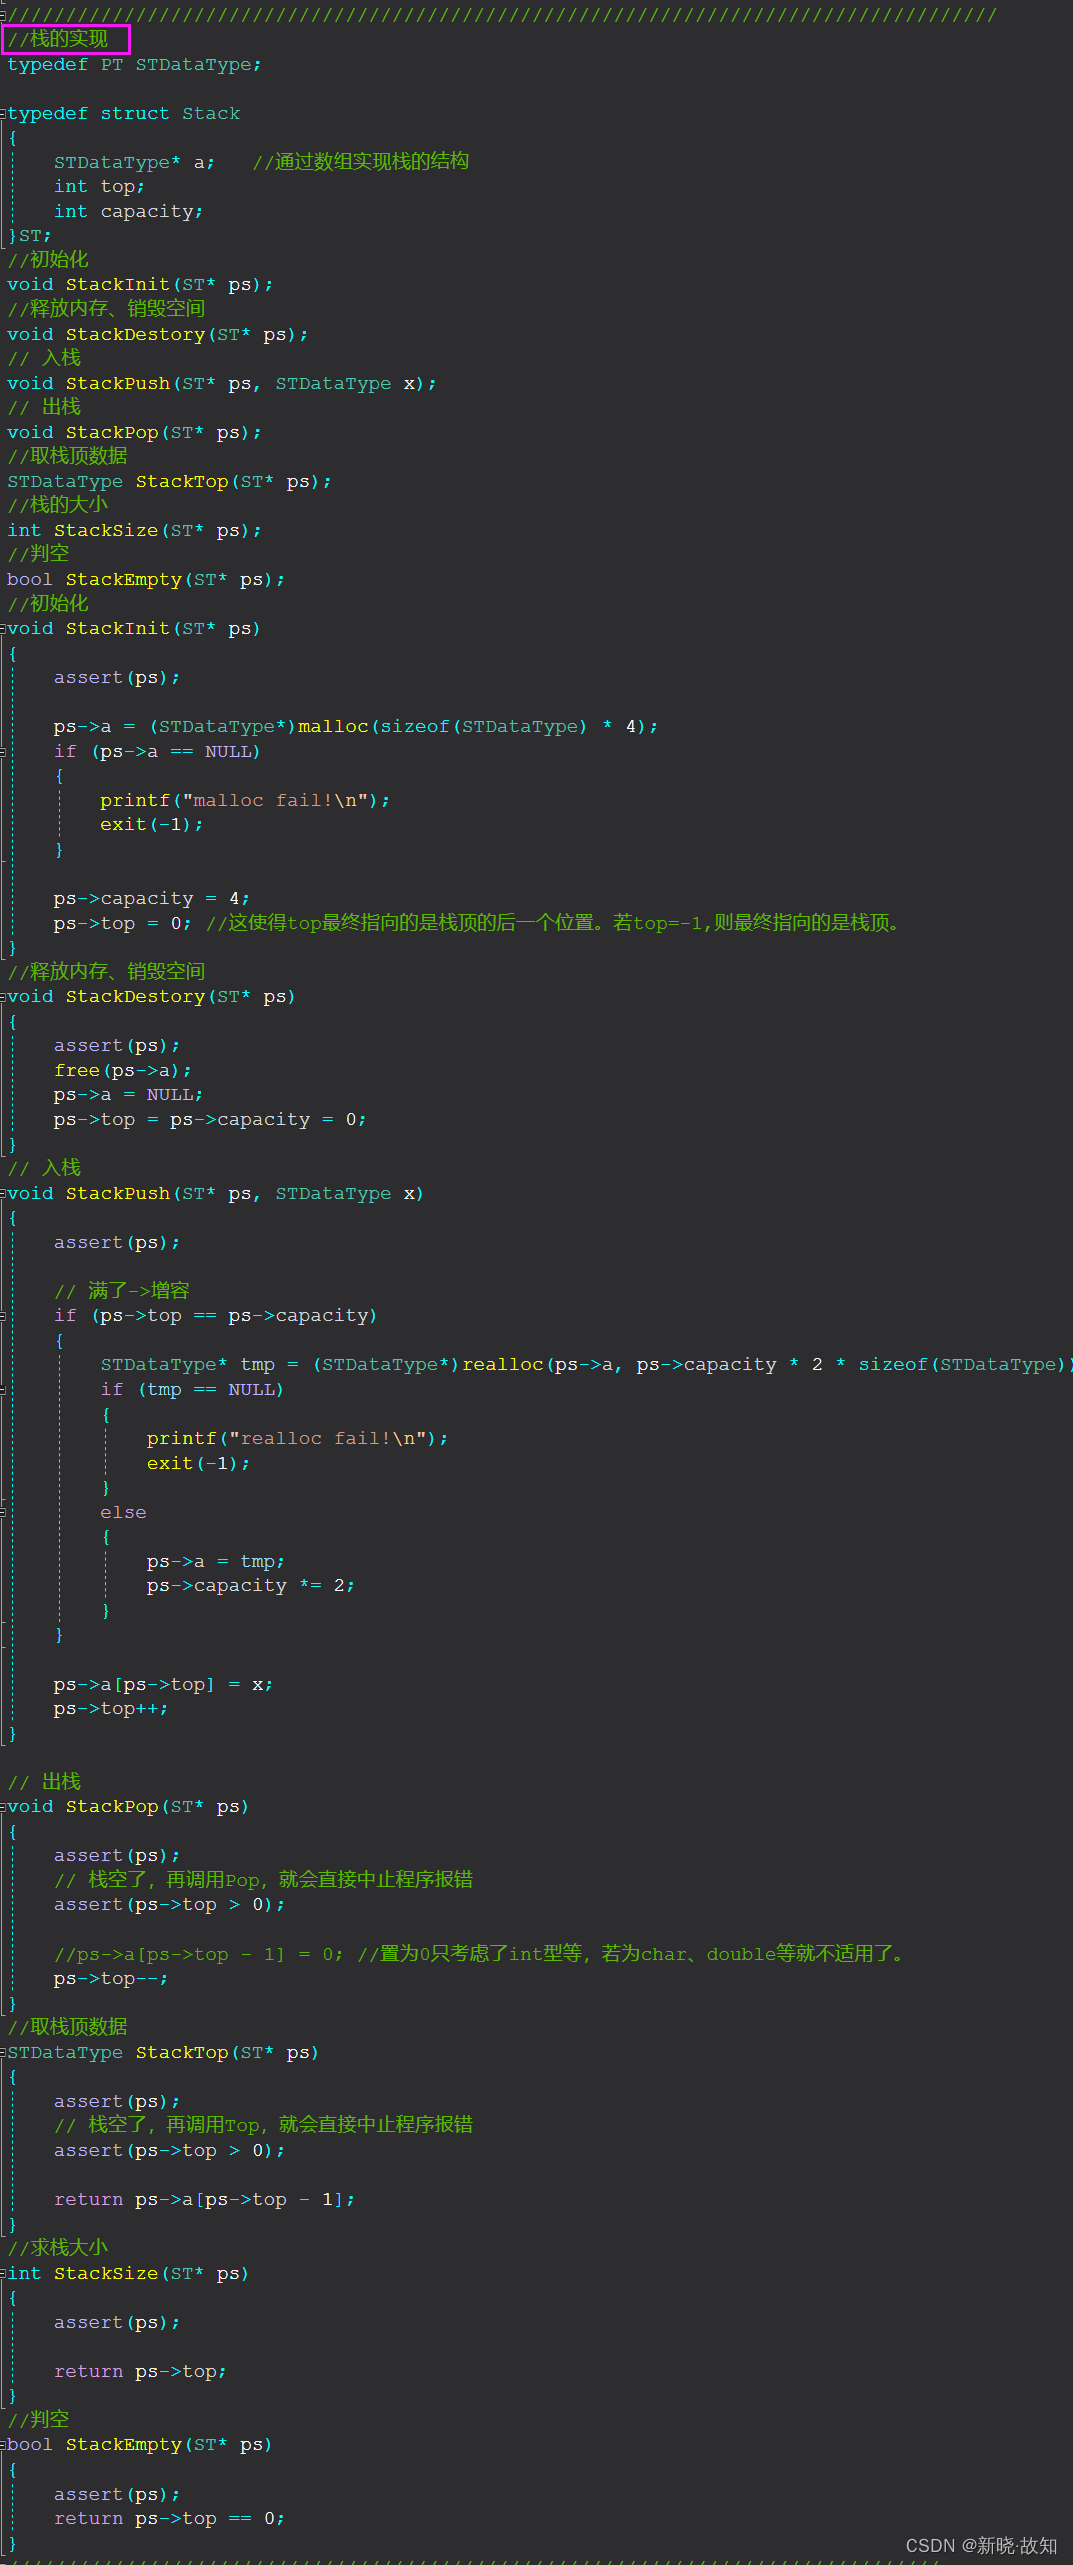
Task: Click the 'ps->capacity = 4;' line
Action: (151, 899)
